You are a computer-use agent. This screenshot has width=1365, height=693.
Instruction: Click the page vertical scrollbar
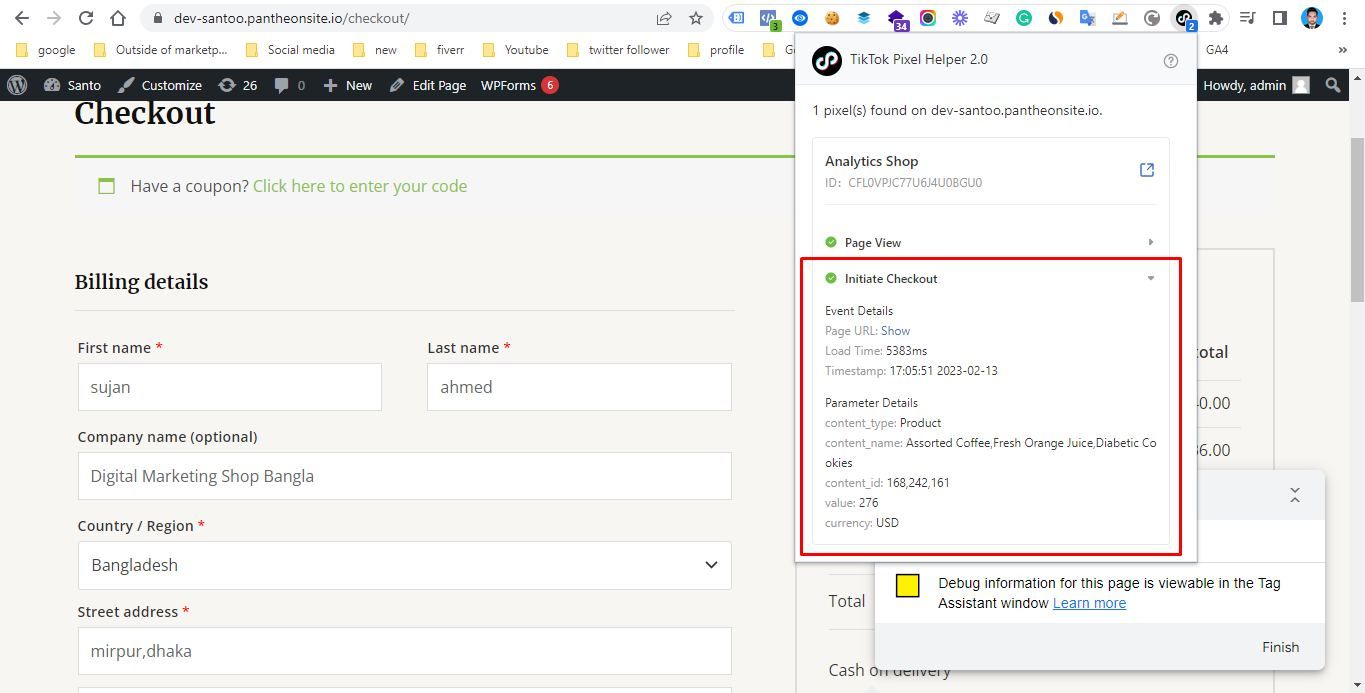[x=1357, y=220]
